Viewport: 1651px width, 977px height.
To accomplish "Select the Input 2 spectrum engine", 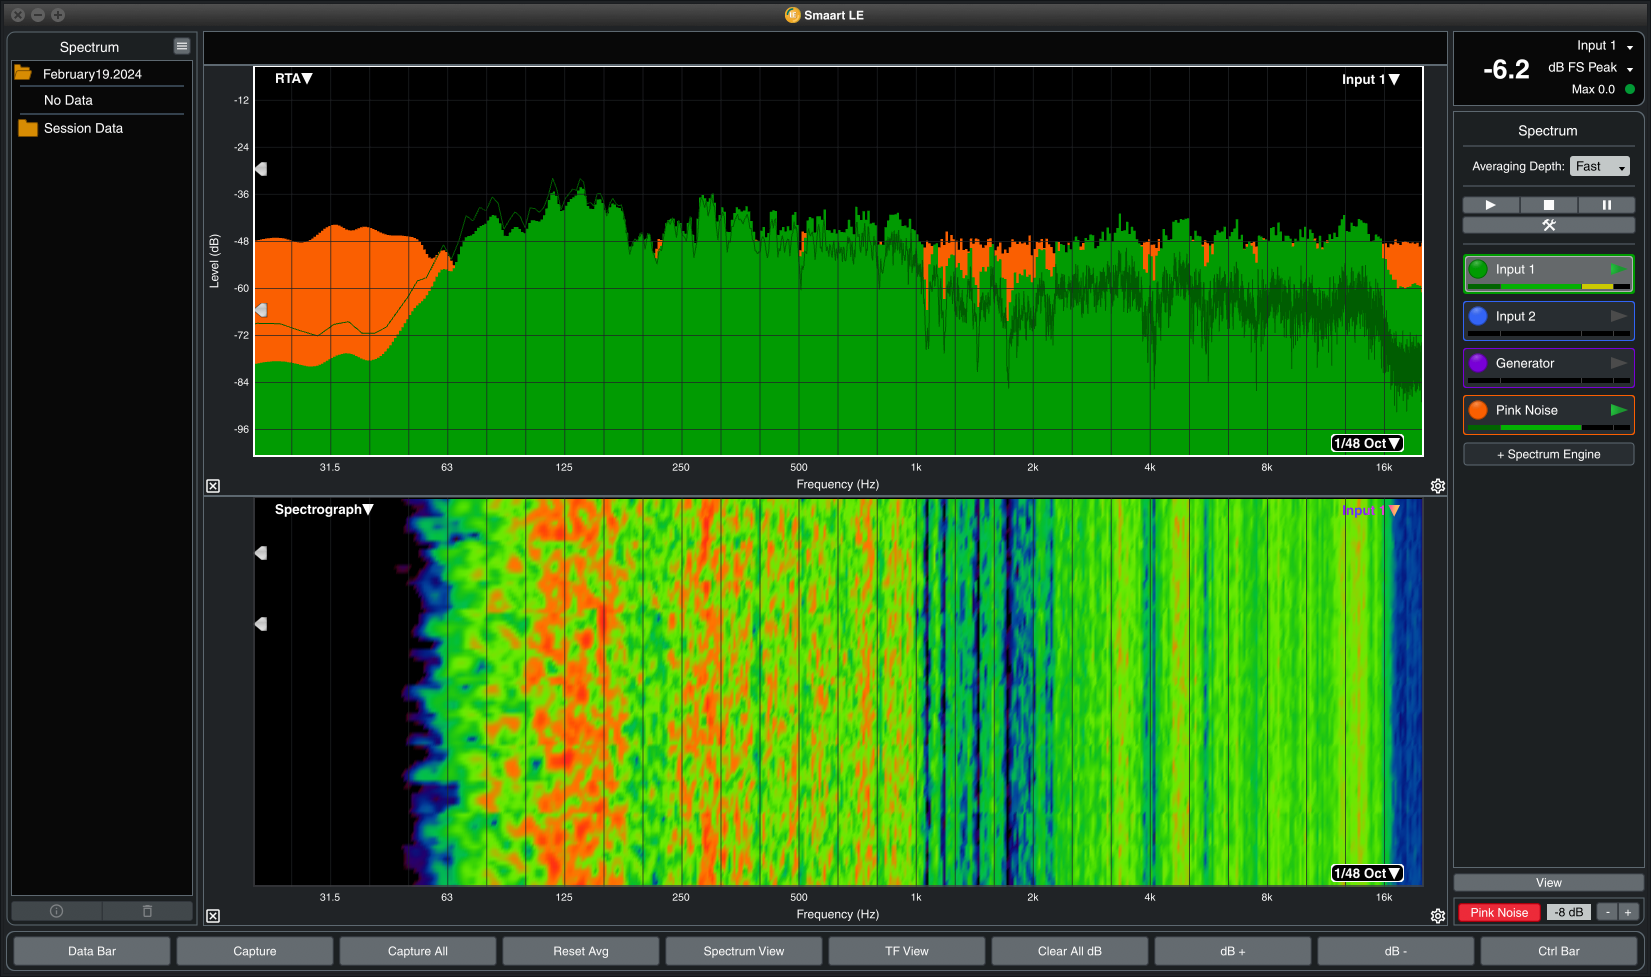I will 1549,320.
